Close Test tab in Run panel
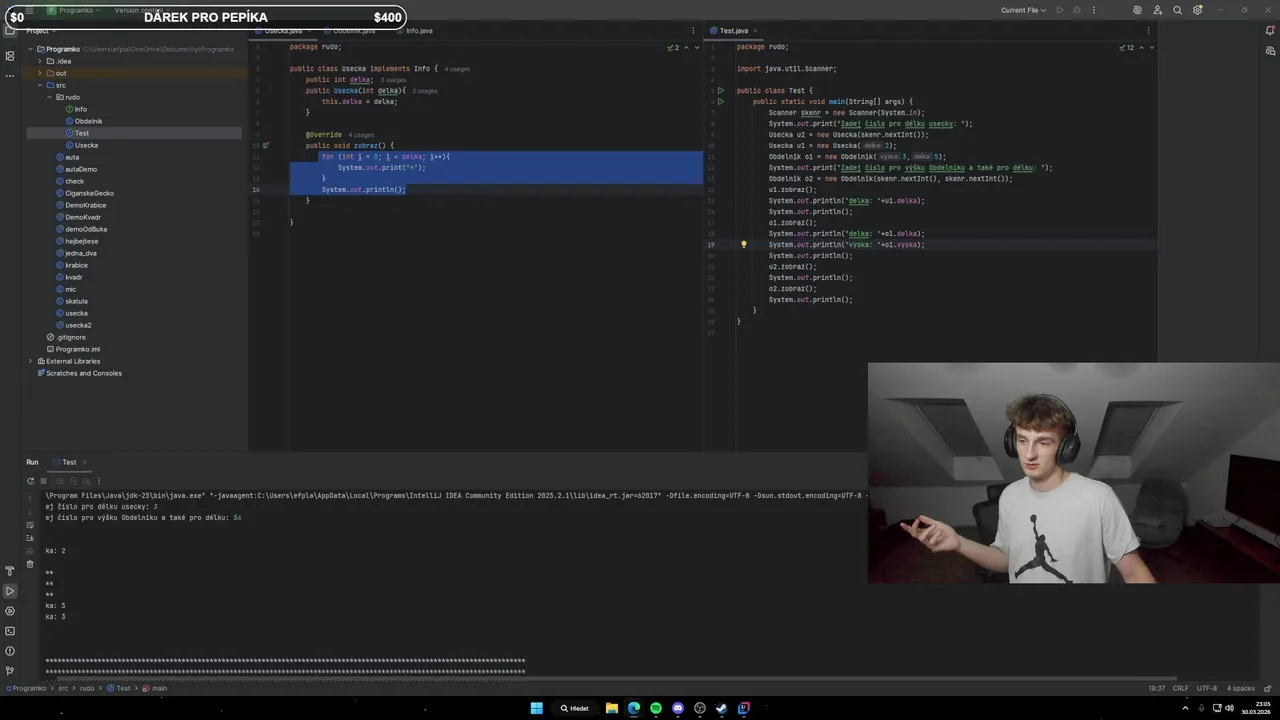Image resolution: width=1280 pixels, height=720 pixels. (x=84, y=462)
